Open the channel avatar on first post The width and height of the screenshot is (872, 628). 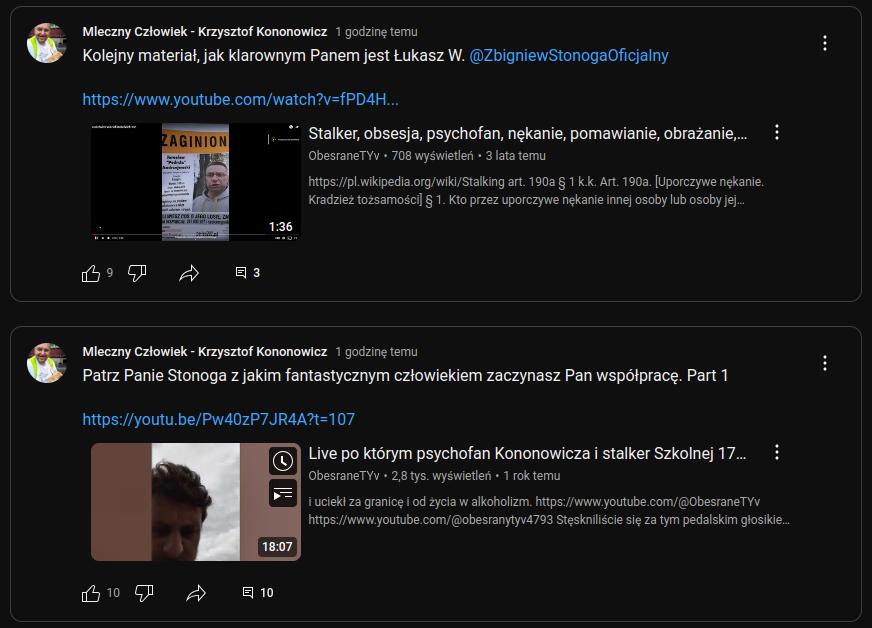coord(46,43)
